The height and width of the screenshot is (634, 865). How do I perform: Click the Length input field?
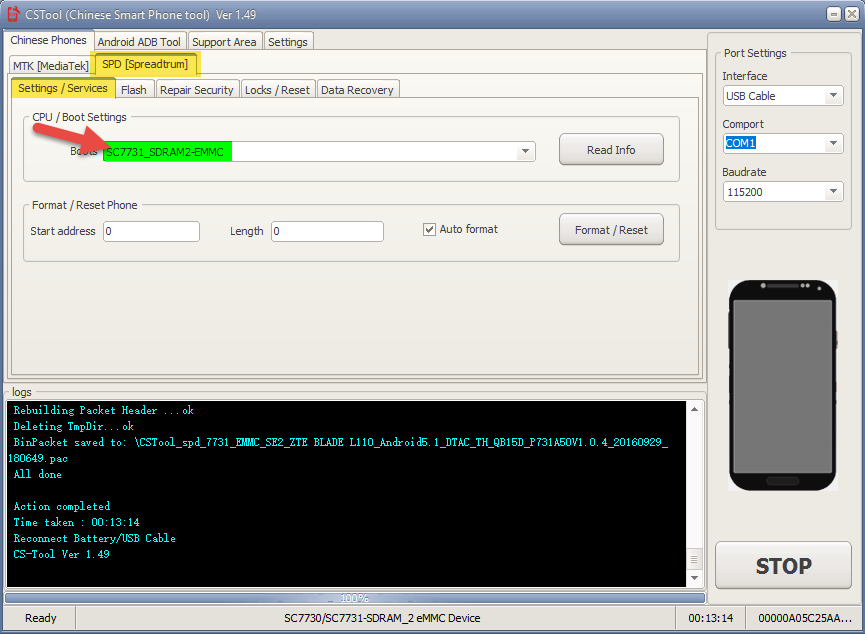coord(327,231)
